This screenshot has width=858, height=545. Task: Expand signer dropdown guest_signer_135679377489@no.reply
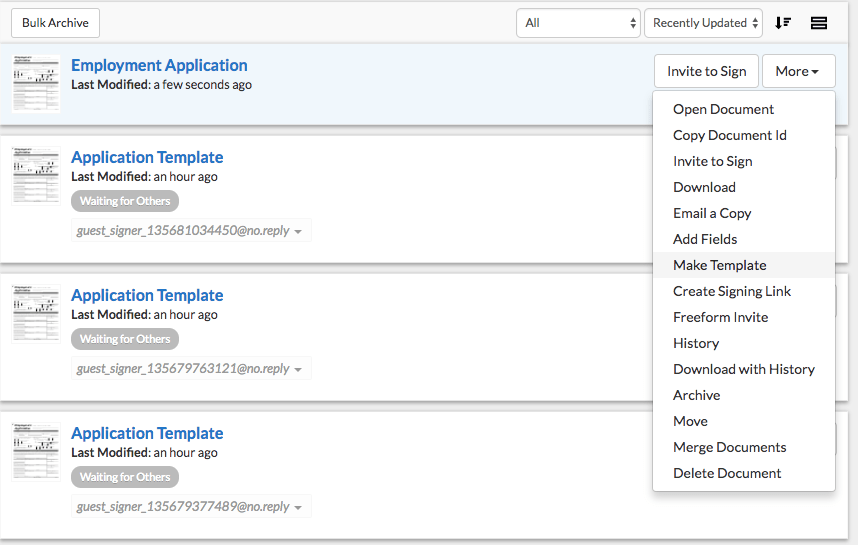click(x=191, y=506)
